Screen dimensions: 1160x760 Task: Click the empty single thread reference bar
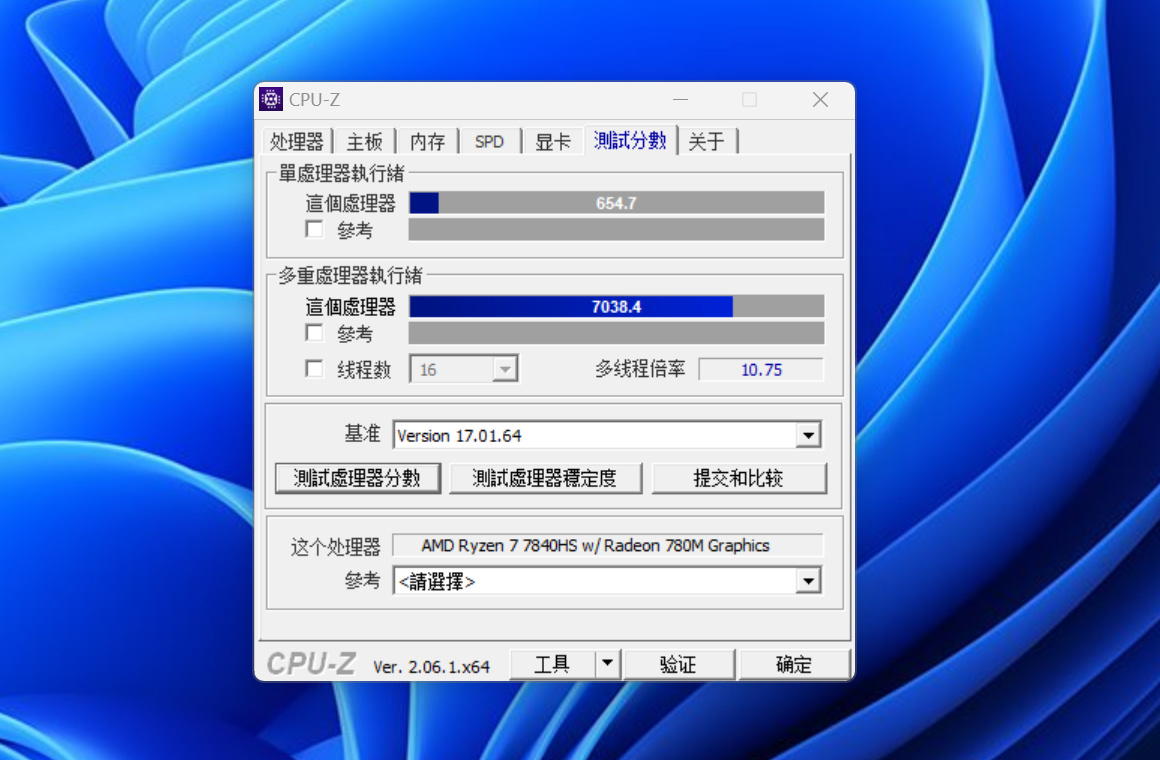tap(616, 229)
